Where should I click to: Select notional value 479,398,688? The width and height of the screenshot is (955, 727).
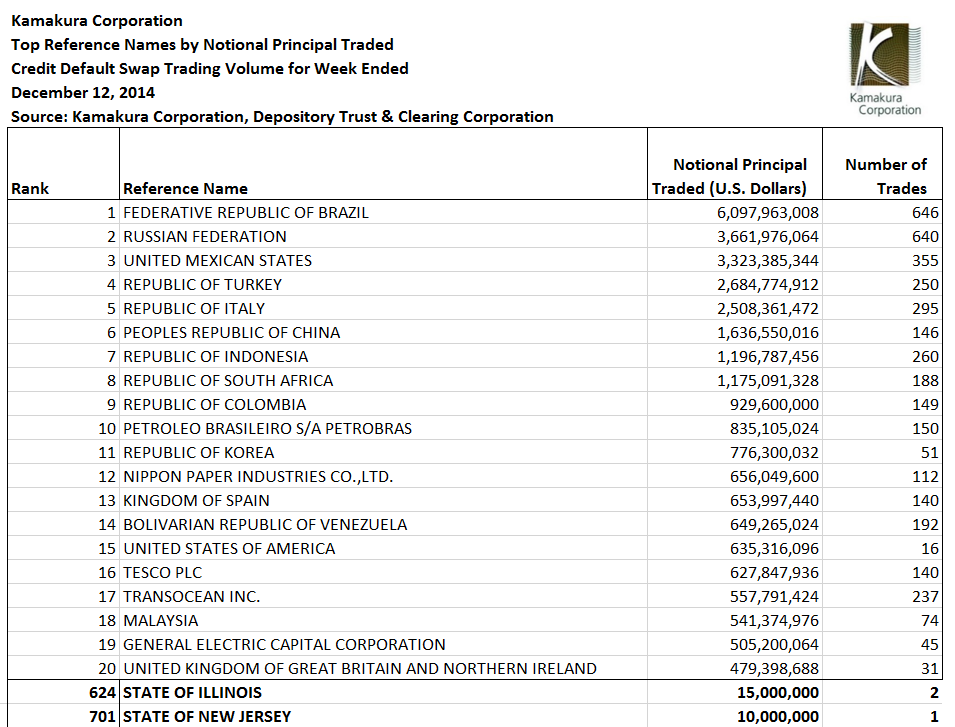pos(775,669)
